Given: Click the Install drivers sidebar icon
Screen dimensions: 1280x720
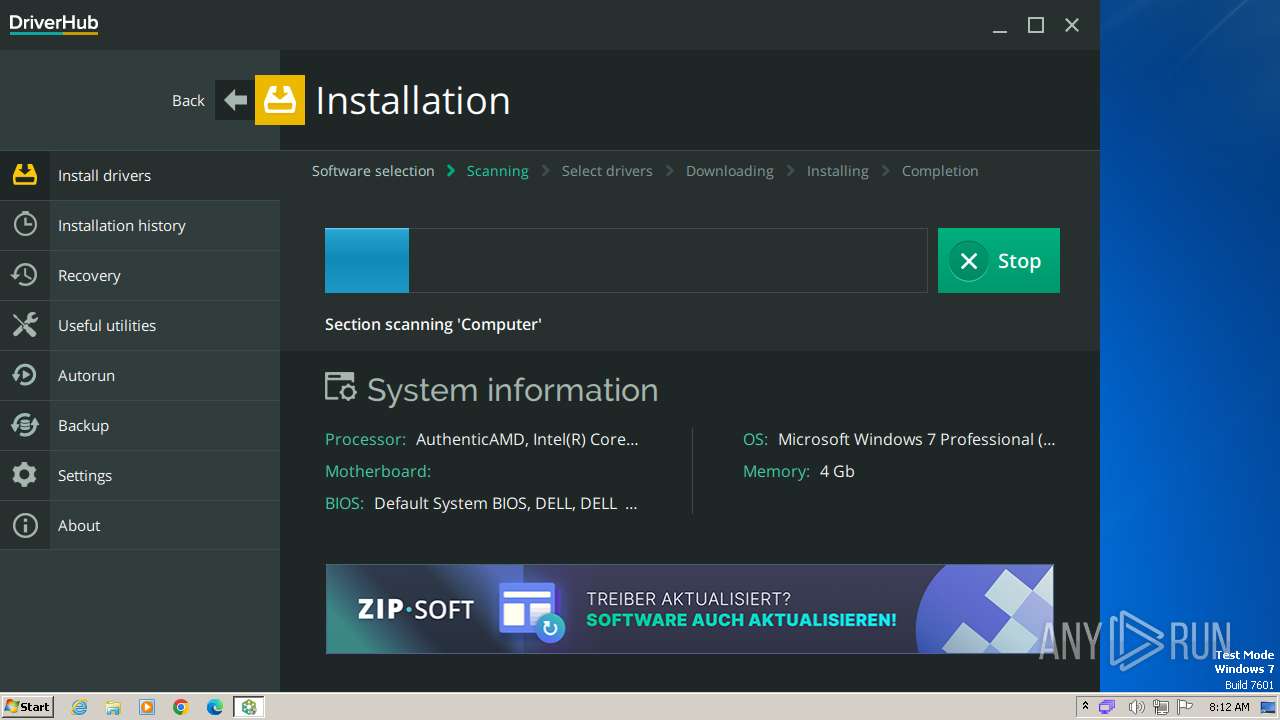Looking at the screenshot, I should point(25,175).
